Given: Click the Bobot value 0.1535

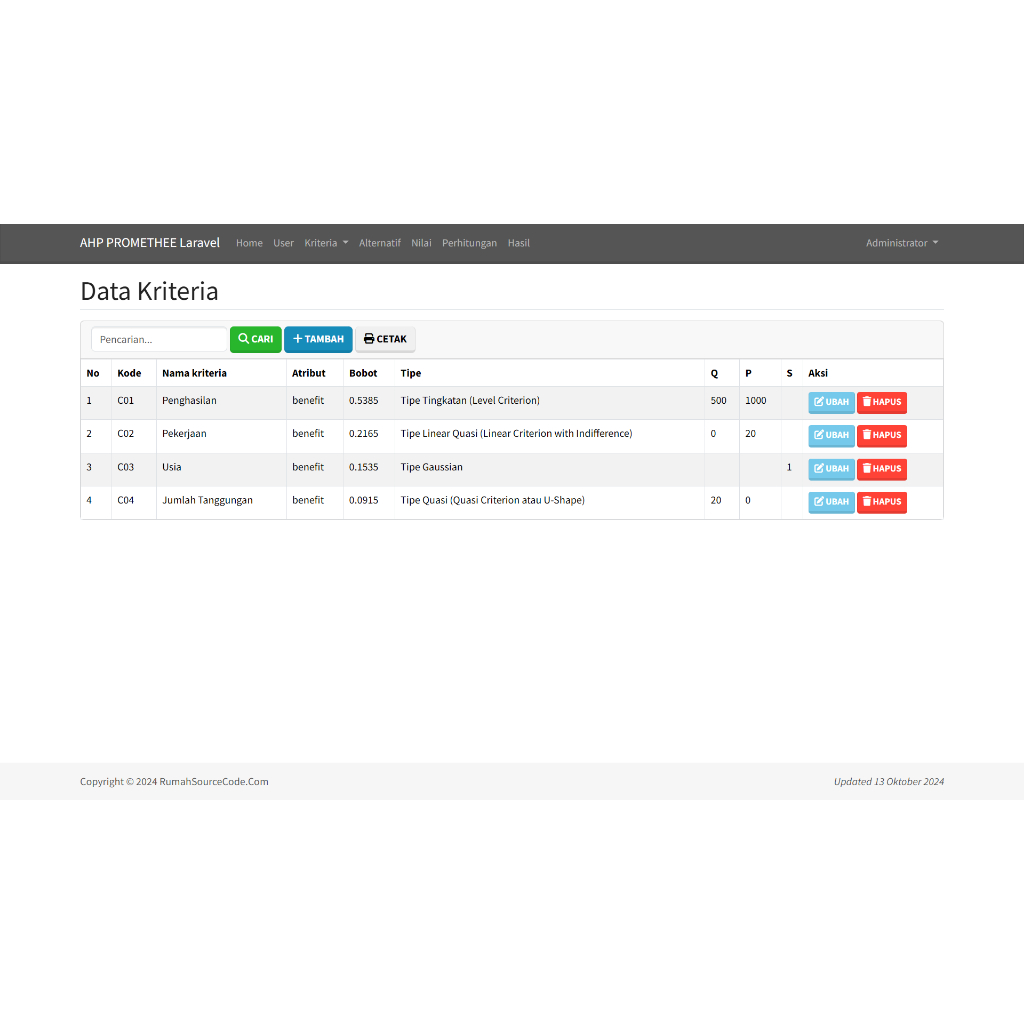Looking at the screenshot, I should click(363, 468).
